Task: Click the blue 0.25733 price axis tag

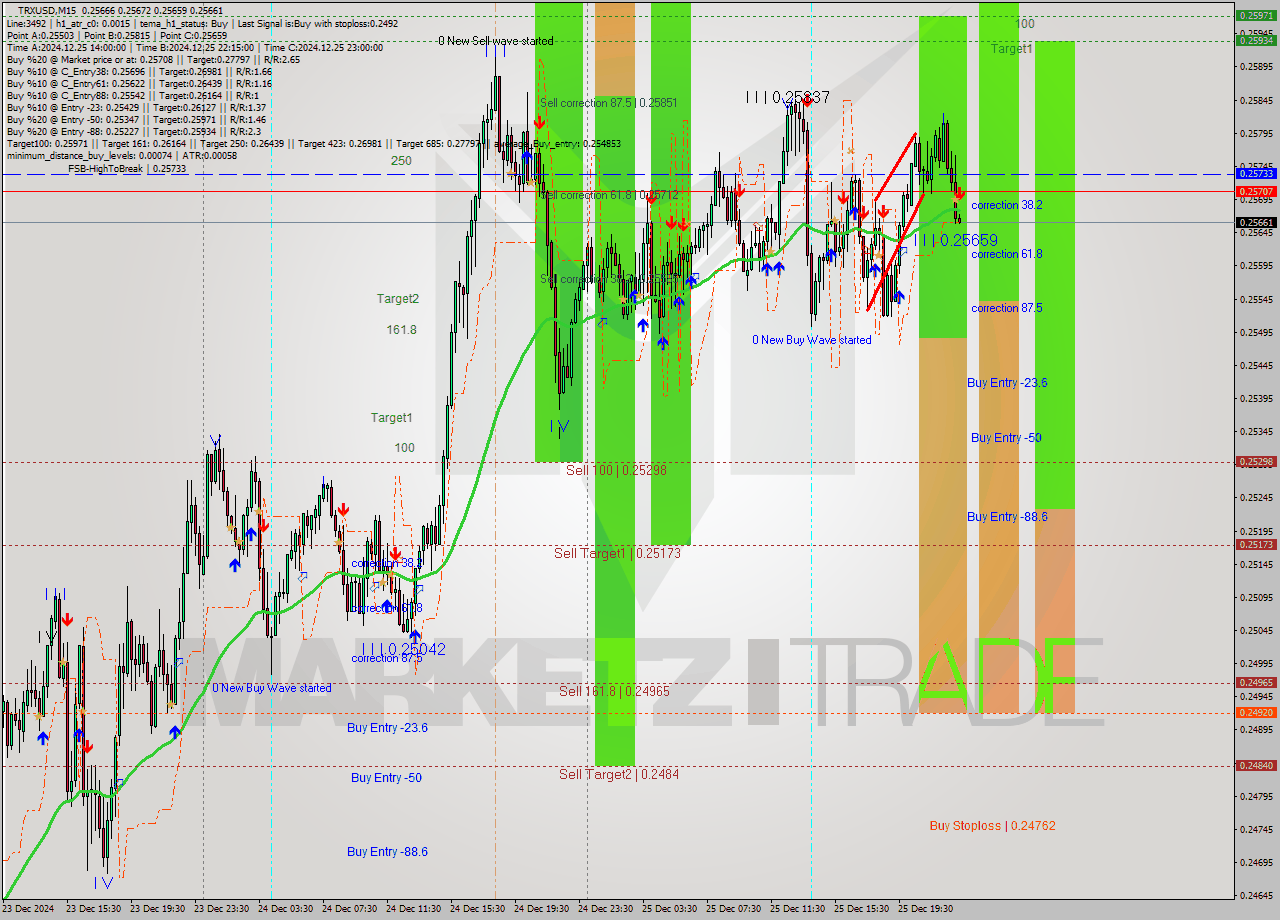Action: click(x=1256, y=174)
